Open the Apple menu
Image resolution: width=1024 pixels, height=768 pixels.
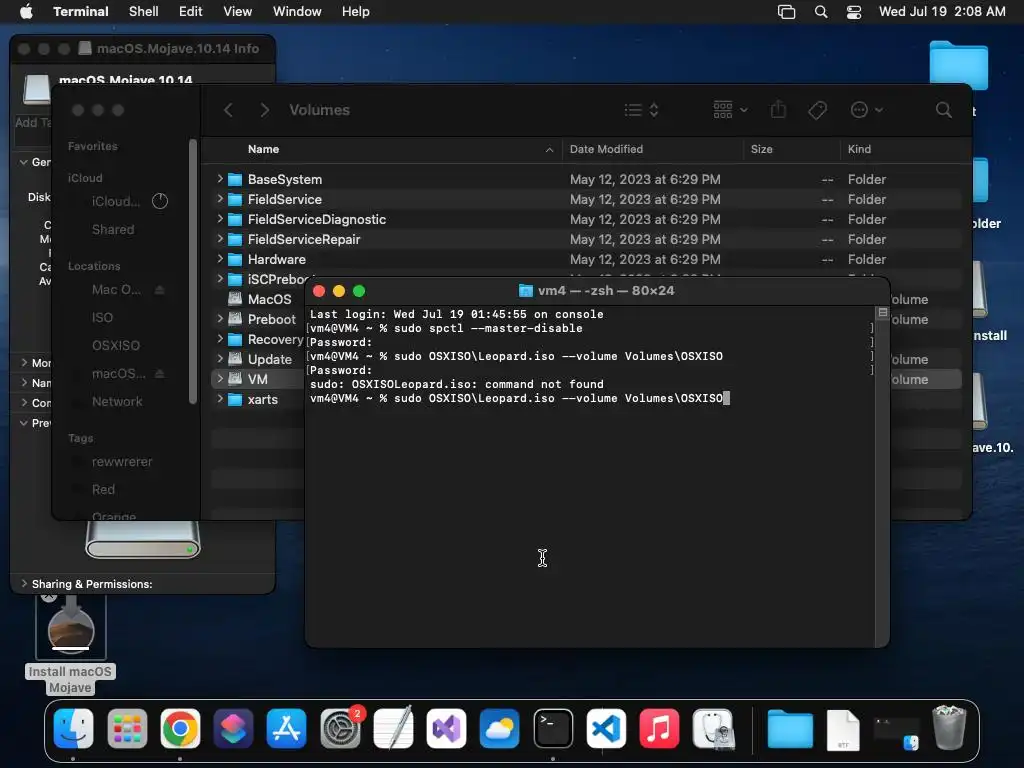[26, 12]
